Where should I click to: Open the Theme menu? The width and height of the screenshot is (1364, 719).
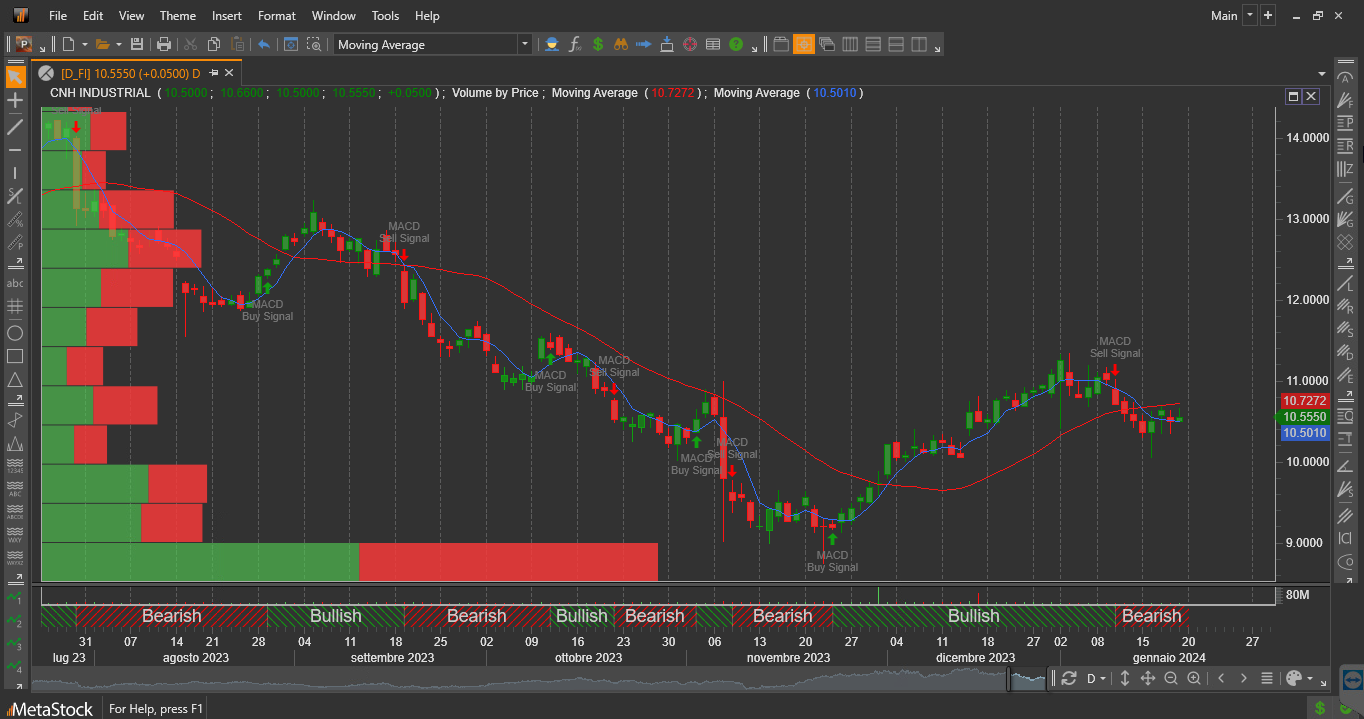tap(178, 16)
